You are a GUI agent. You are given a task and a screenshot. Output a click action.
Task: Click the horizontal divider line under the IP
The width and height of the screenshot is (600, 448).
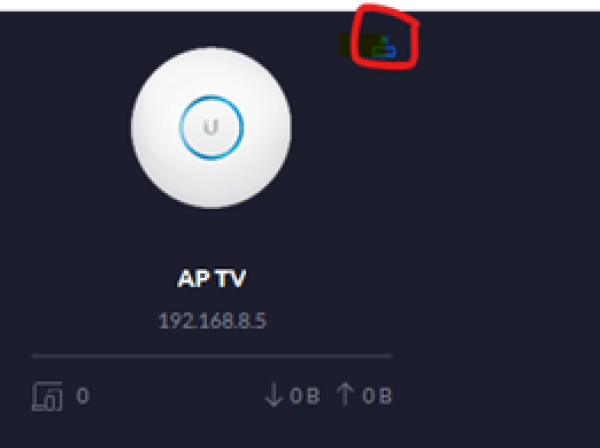point(212,356)
